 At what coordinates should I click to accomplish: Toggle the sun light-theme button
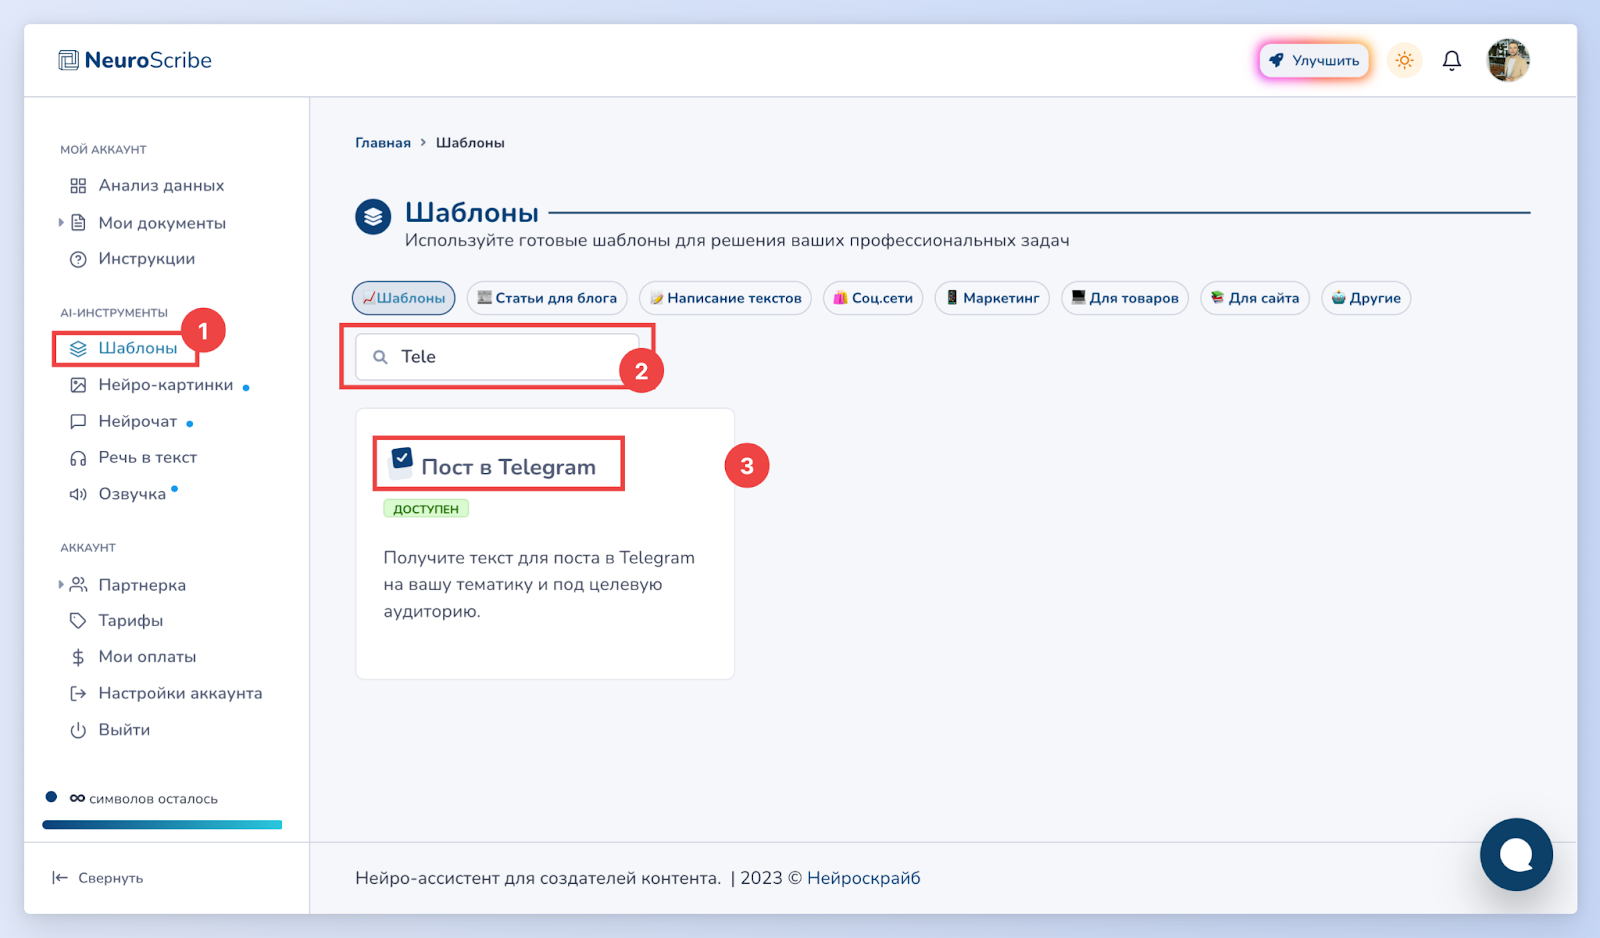[x=1404, y=61]
